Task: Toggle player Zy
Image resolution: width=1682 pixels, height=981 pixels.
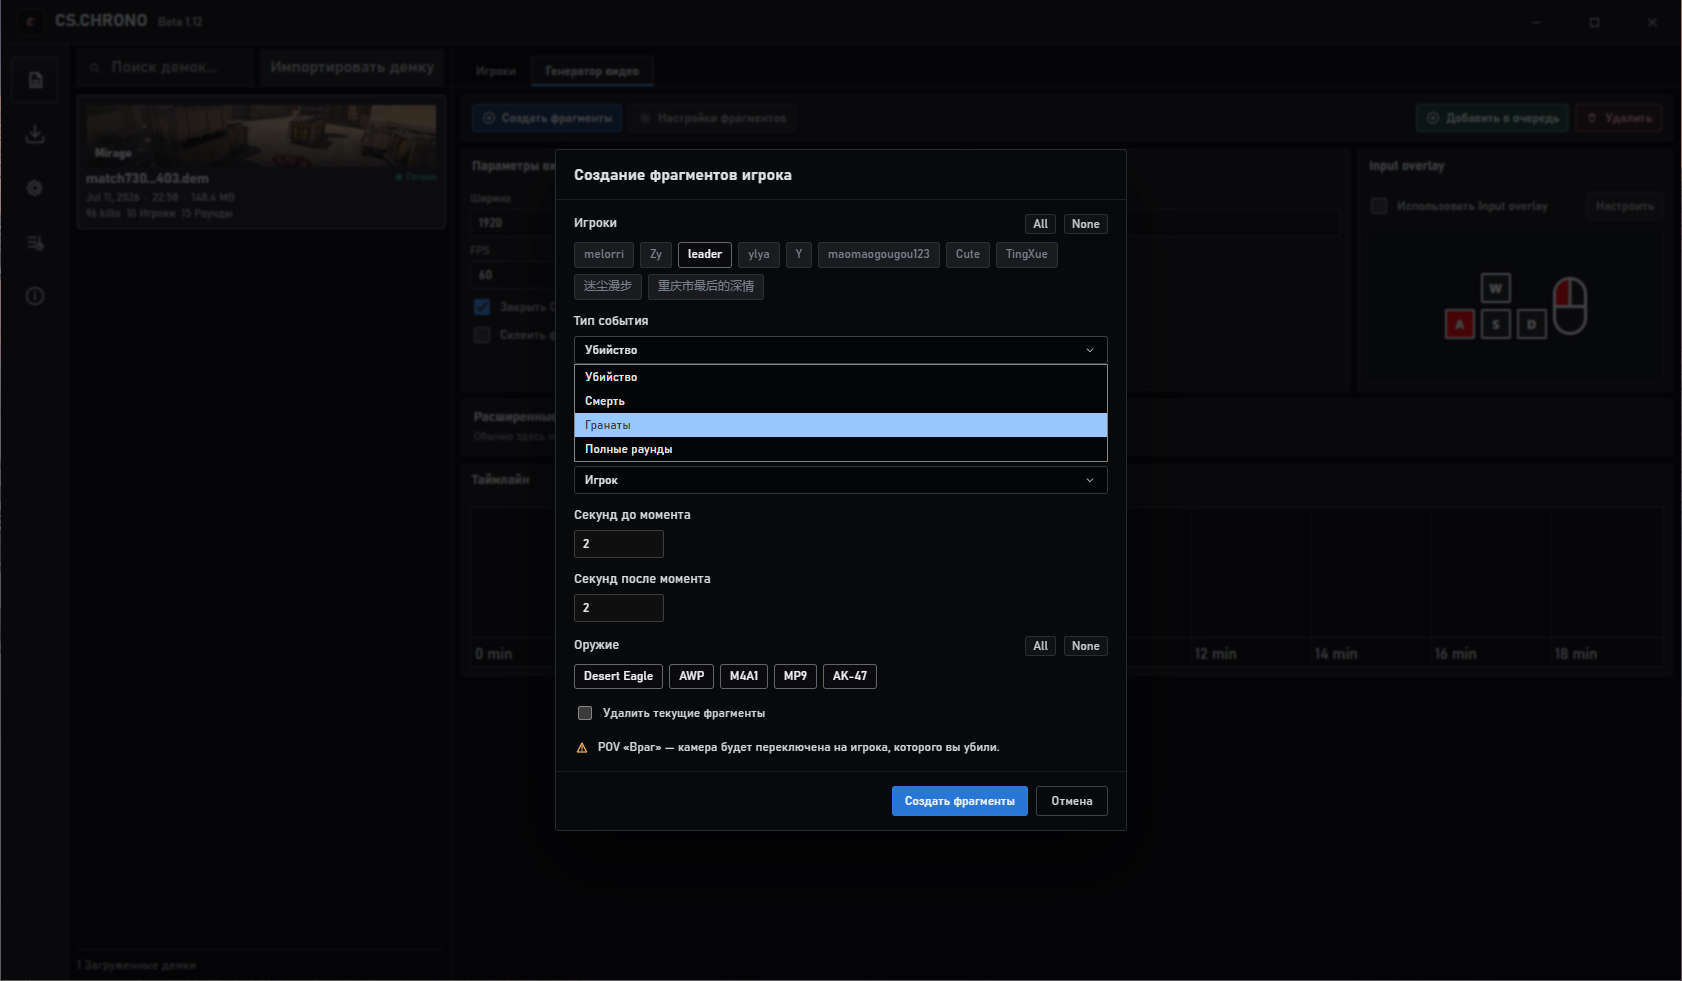Action: (656, 255)
